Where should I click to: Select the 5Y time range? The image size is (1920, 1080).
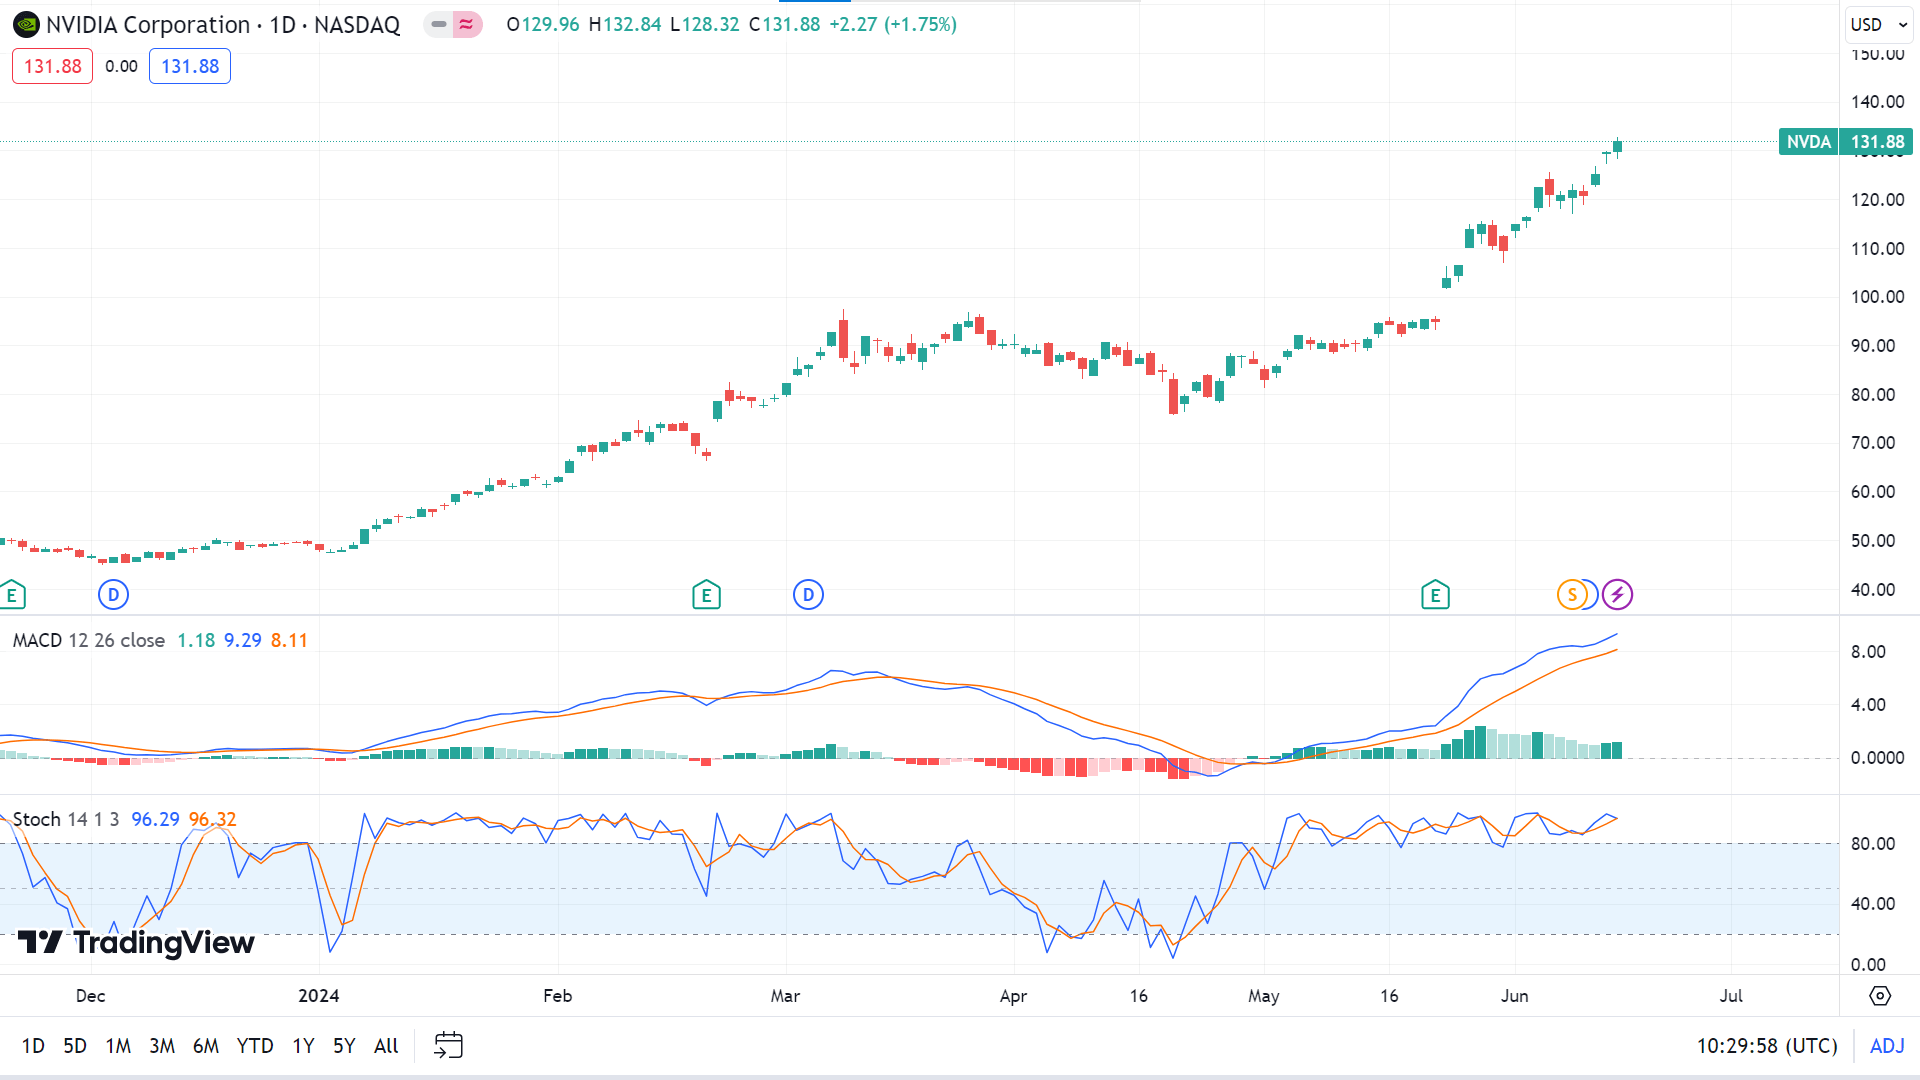[x=344, y=1046]
